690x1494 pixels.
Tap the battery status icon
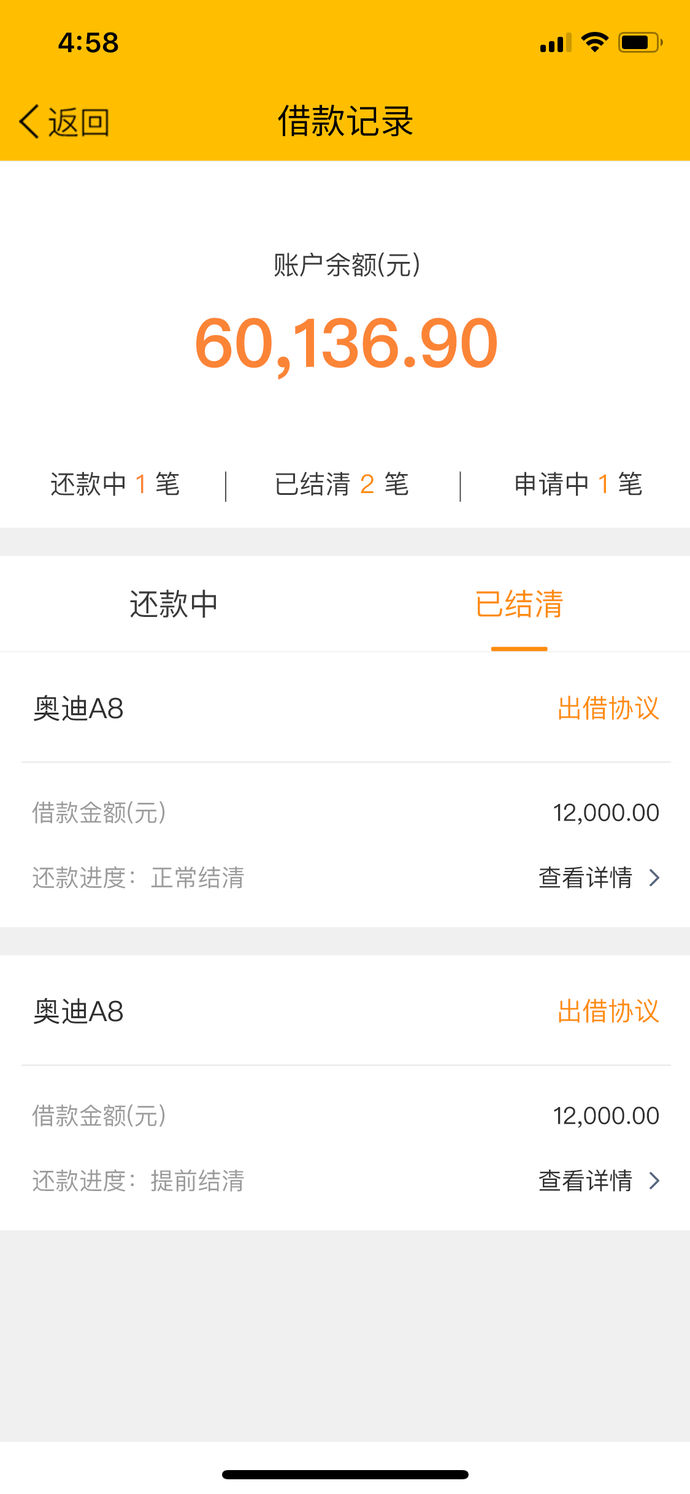click(640, 42)
